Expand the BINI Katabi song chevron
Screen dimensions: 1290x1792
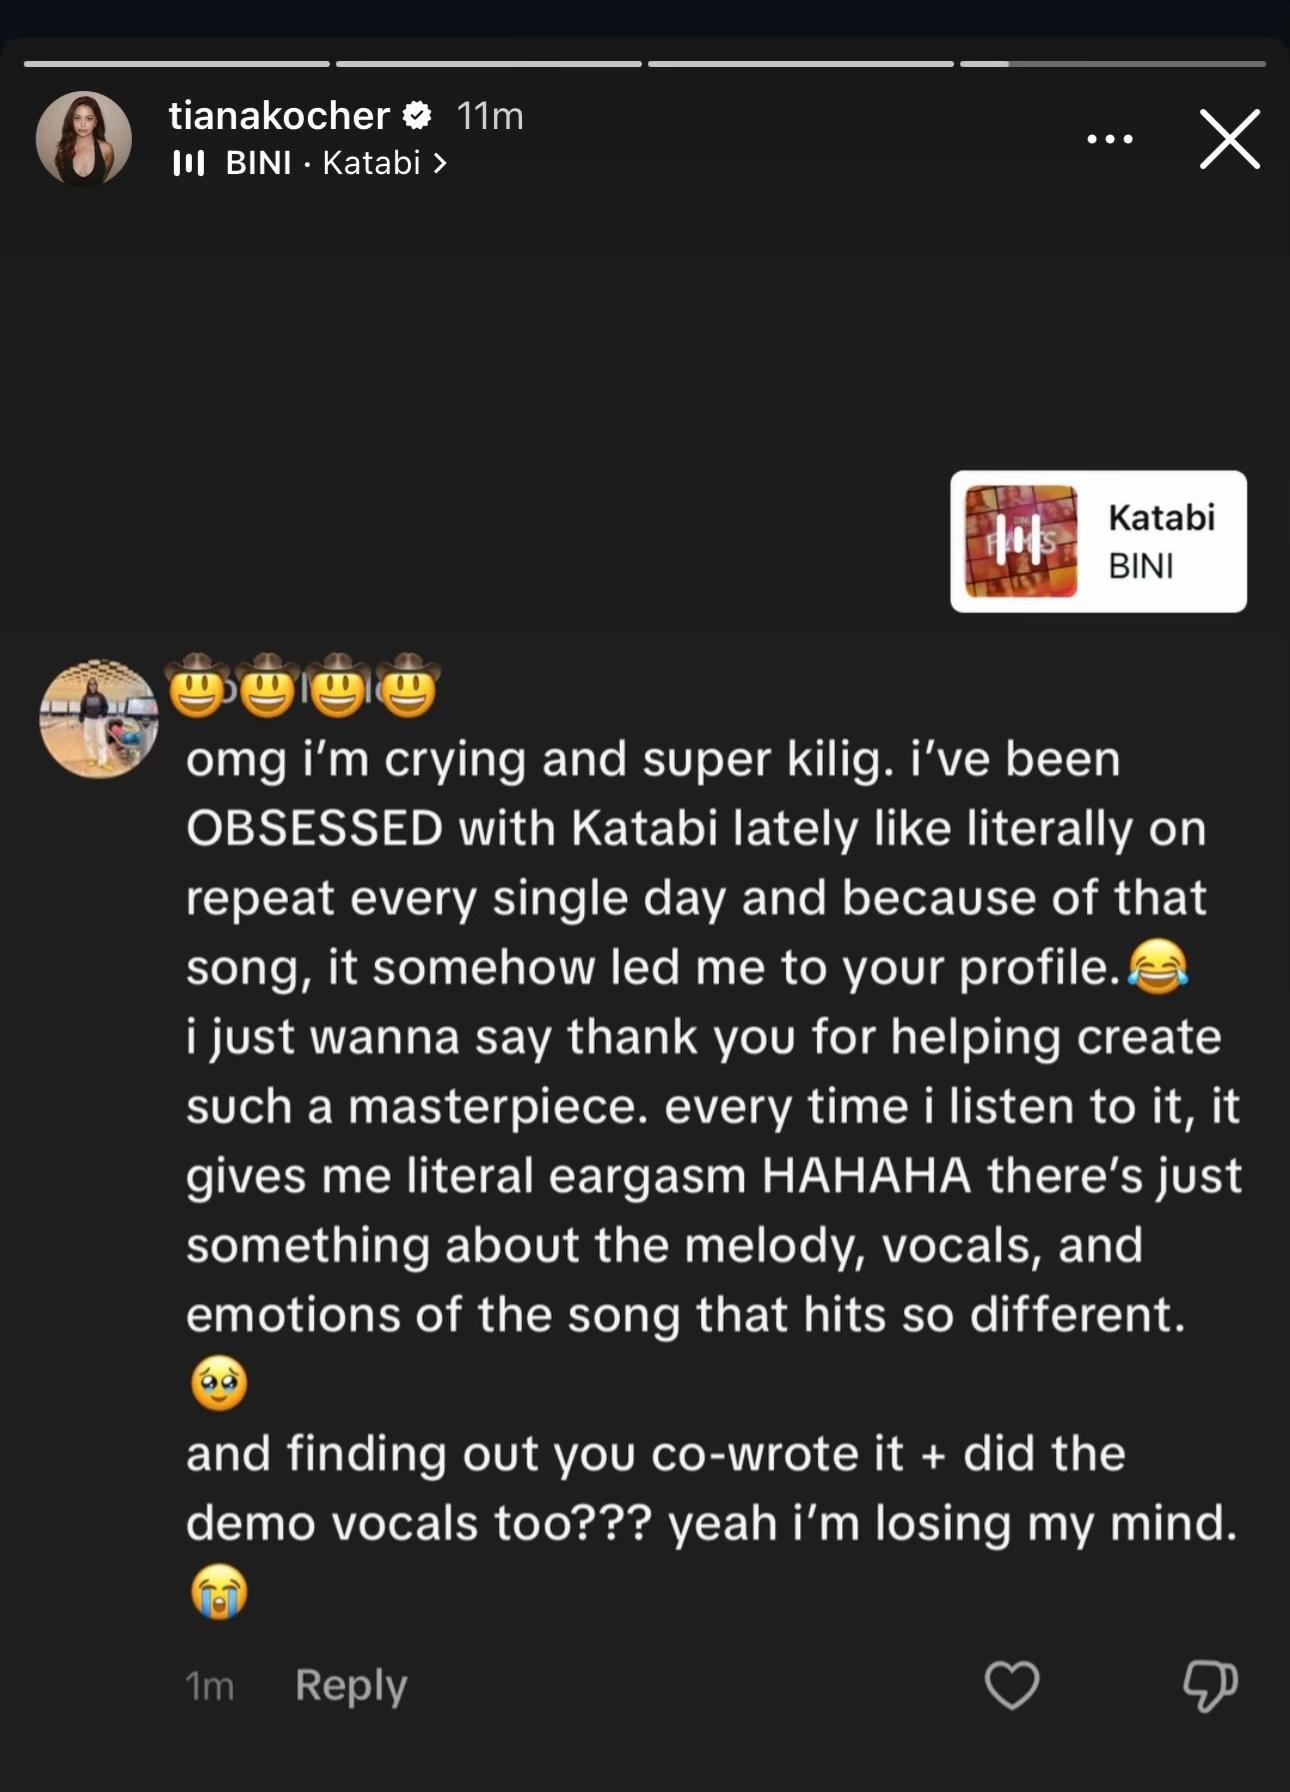click(439, 163)
